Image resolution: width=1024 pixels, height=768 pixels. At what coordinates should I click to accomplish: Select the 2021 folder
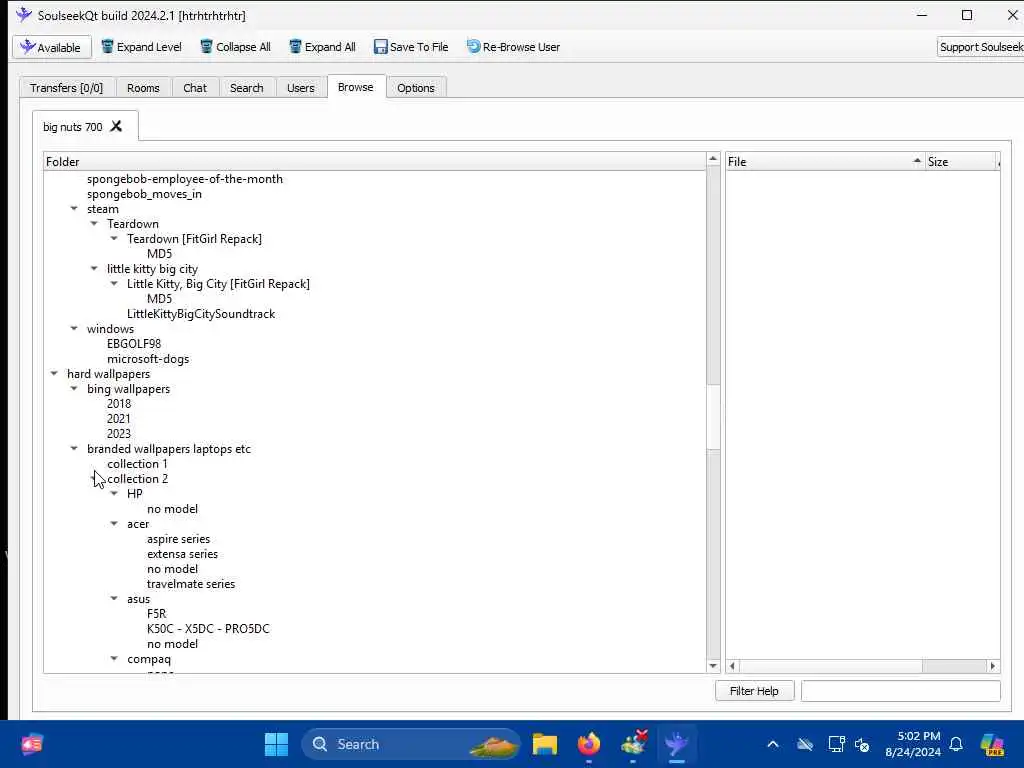click(x=119, y=419)
